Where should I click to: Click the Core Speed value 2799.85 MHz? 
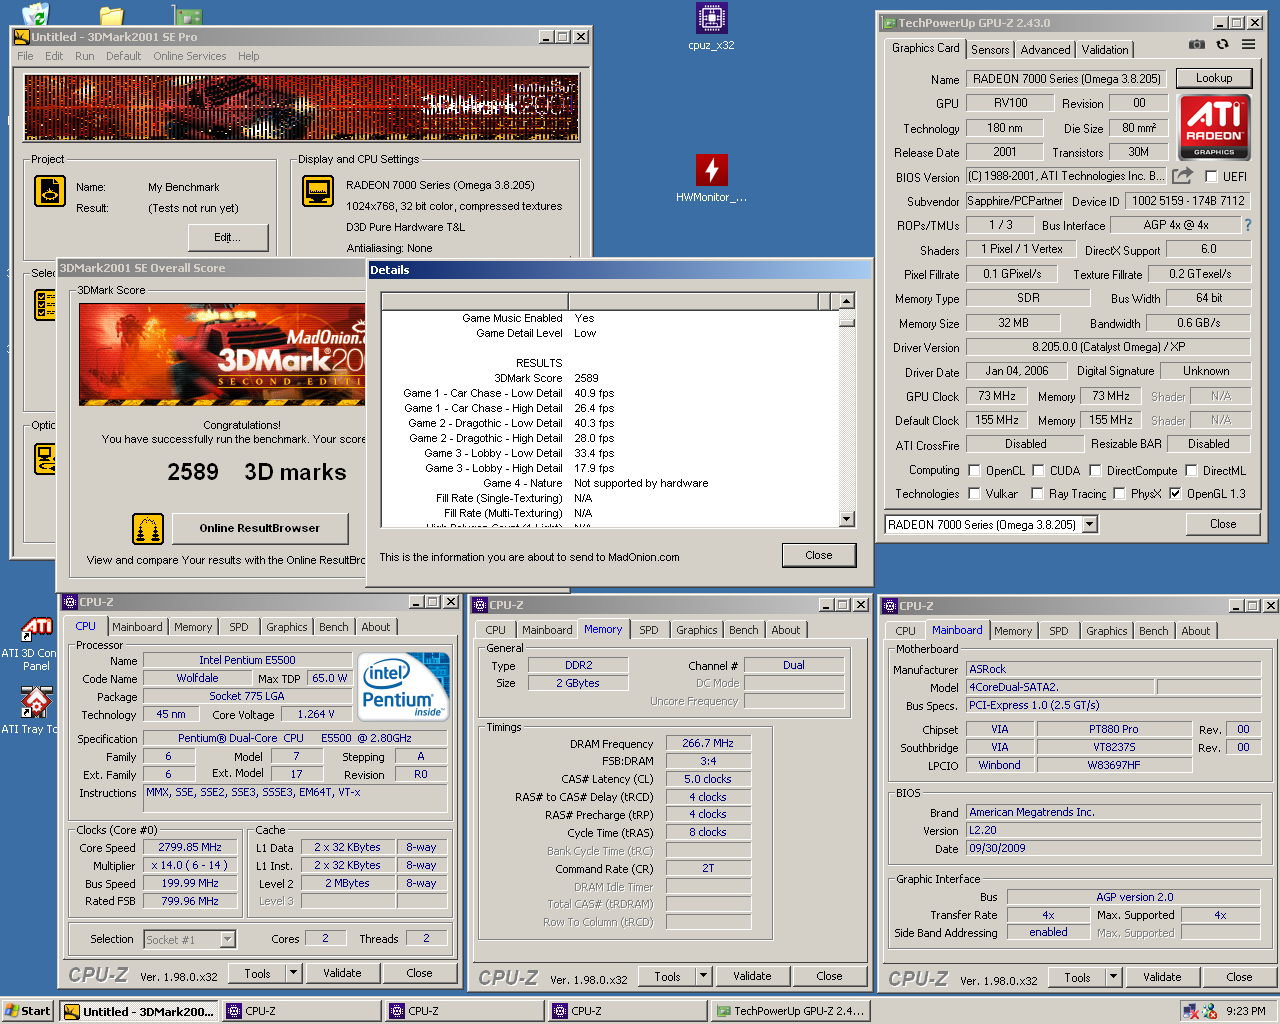190,847
